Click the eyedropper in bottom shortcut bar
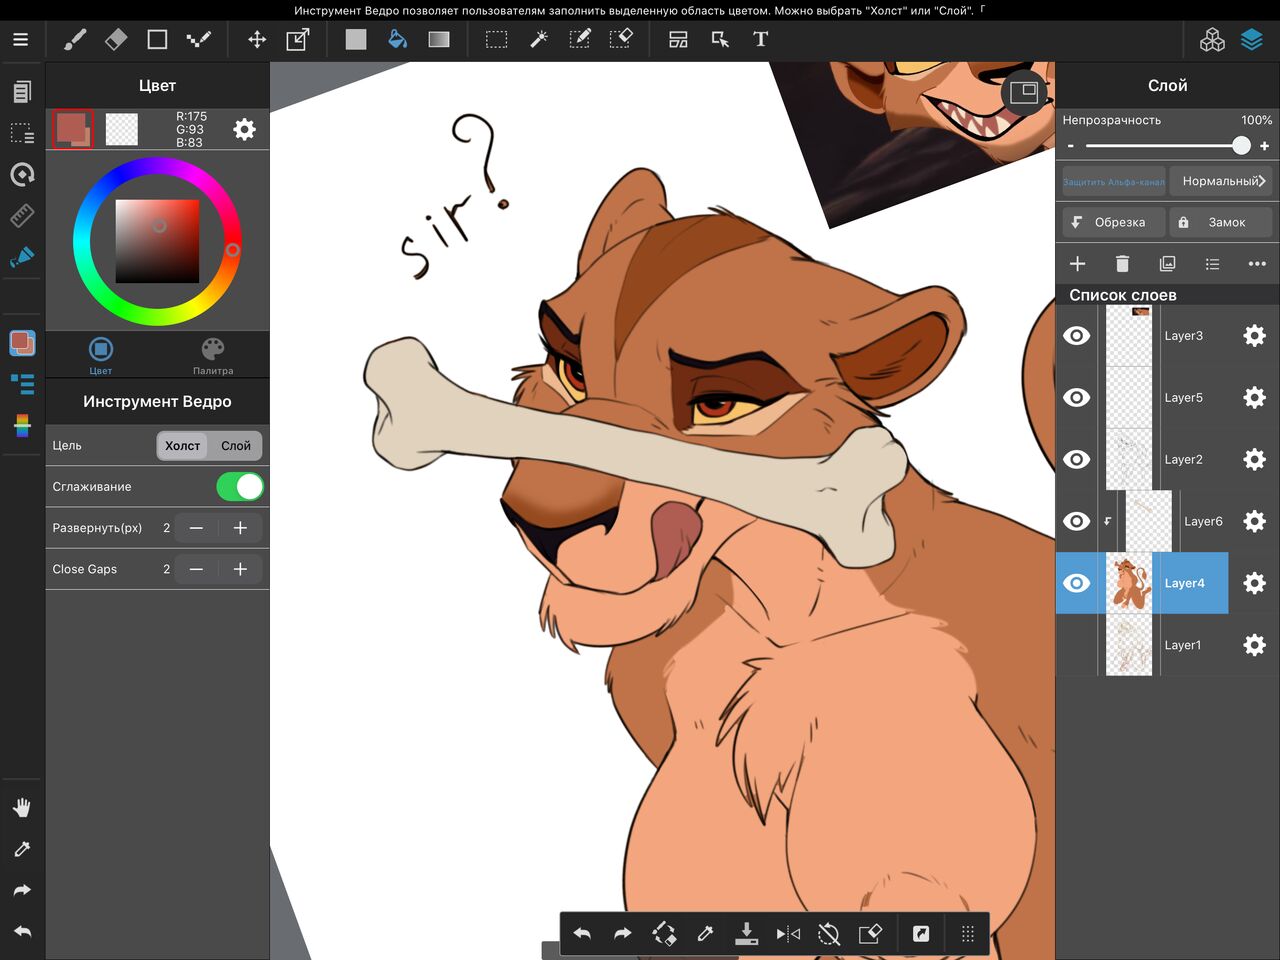 pyautogui.click(x=705, y=934)
